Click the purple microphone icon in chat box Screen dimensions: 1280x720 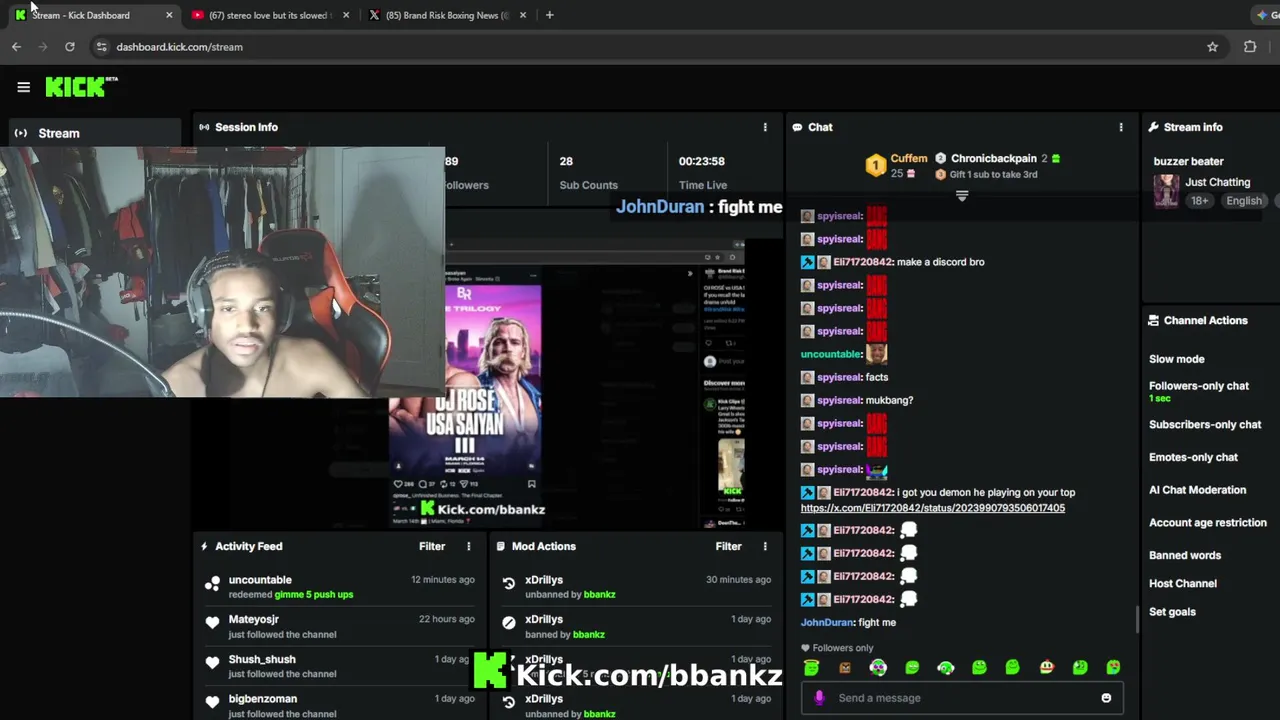(819, 698)
